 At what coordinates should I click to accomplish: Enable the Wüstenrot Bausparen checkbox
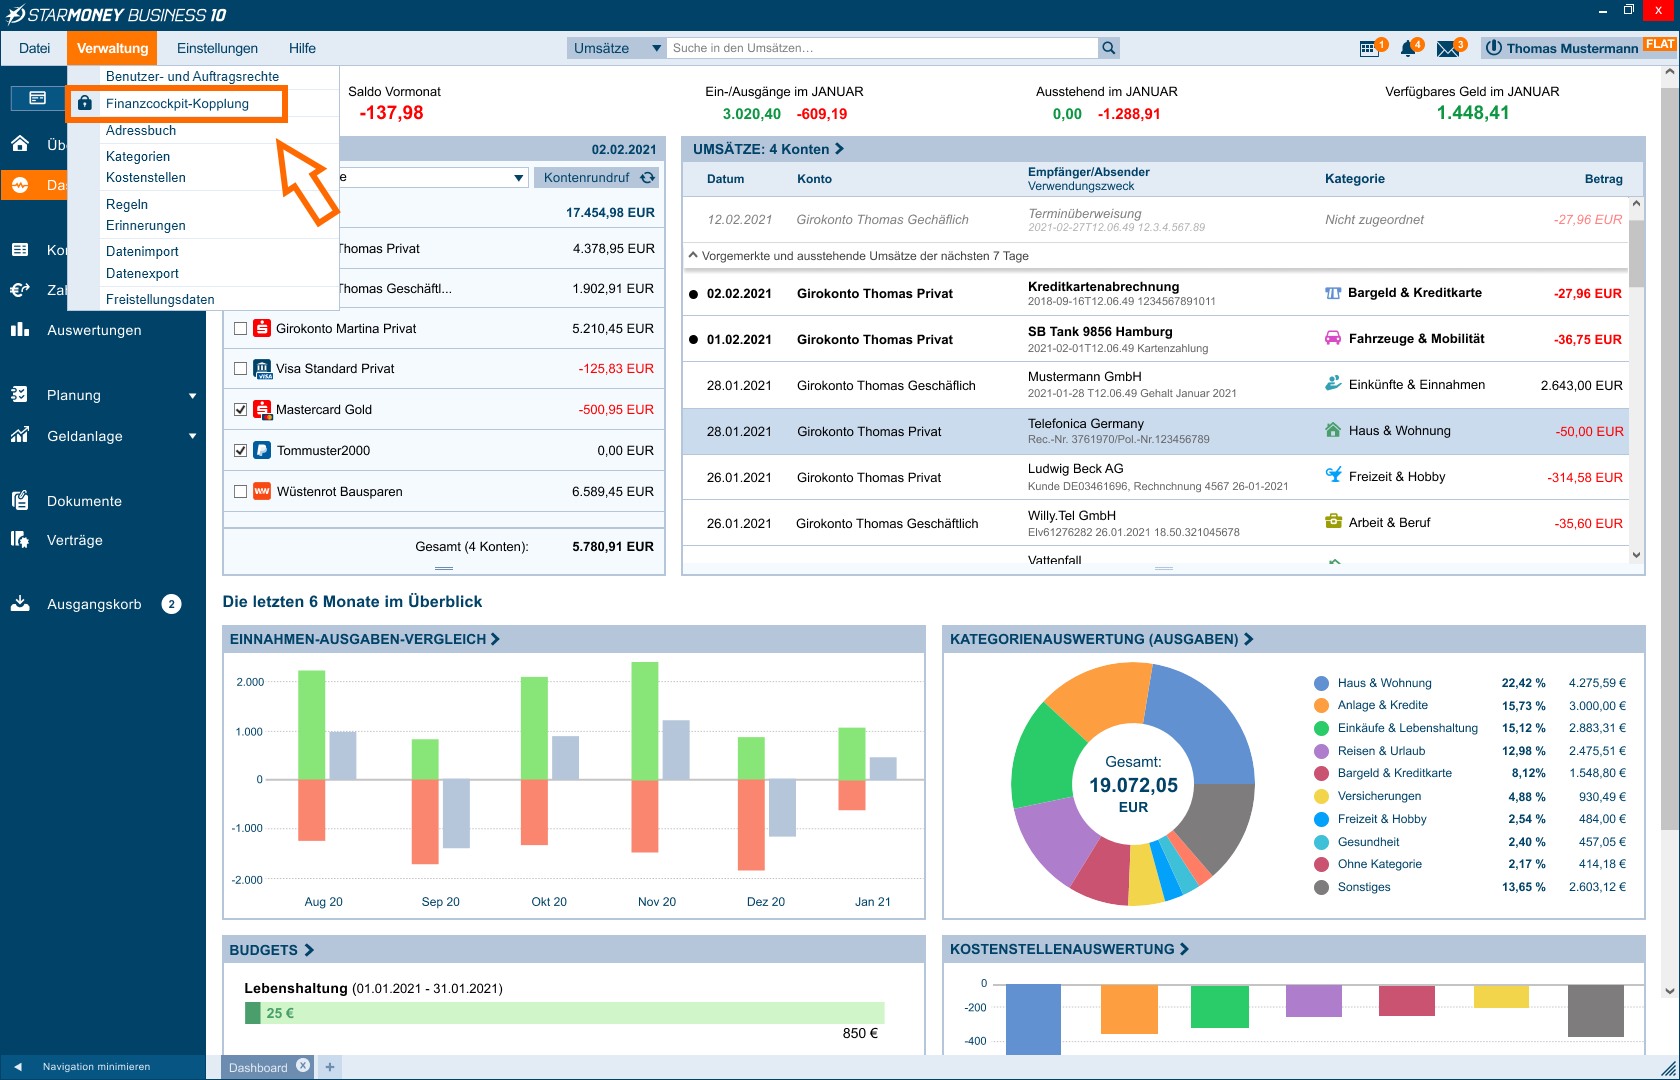pyautogui.click(x=240, y=491)
